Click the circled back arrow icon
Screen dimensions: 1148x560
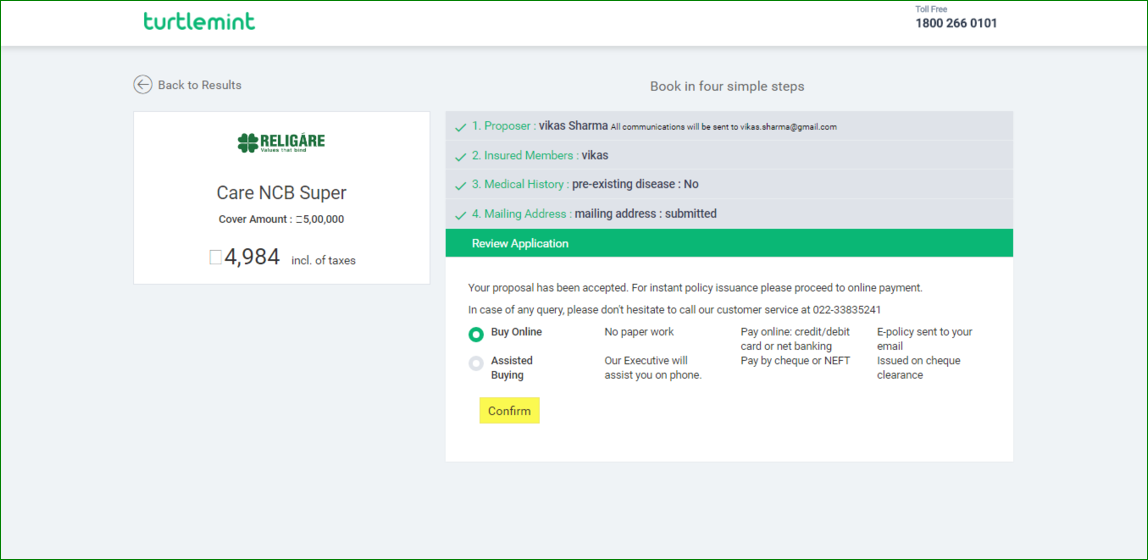tap(143, 85)
